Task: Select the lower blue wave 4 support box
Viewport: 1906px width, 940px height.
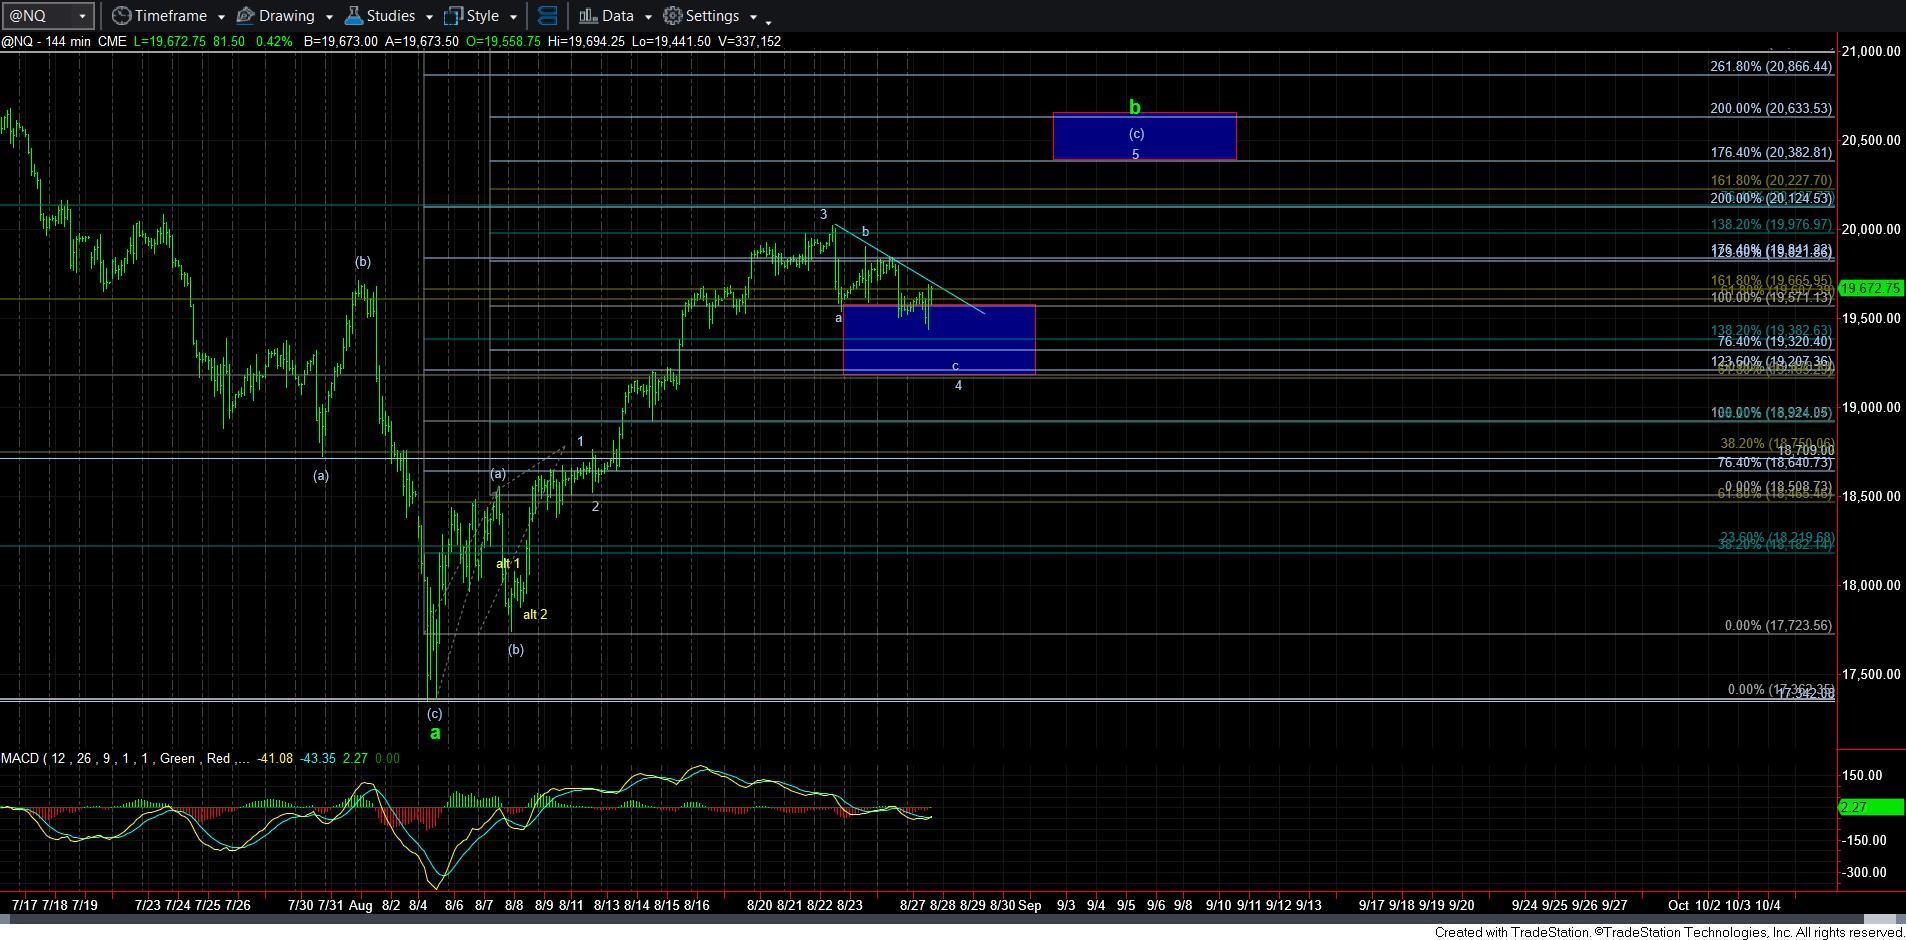Action: (939, 340)
